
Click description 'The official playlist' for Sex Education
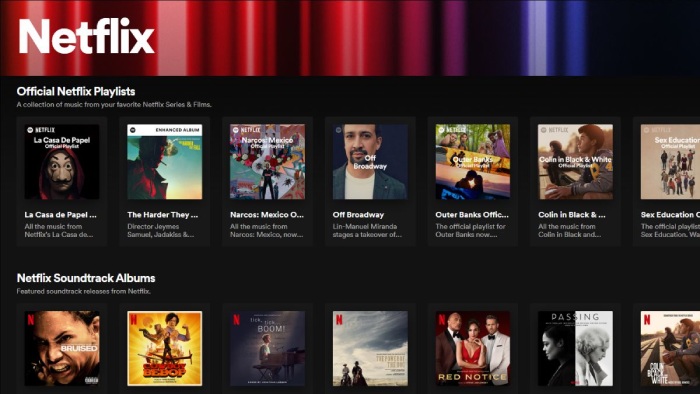coord(670,230)
